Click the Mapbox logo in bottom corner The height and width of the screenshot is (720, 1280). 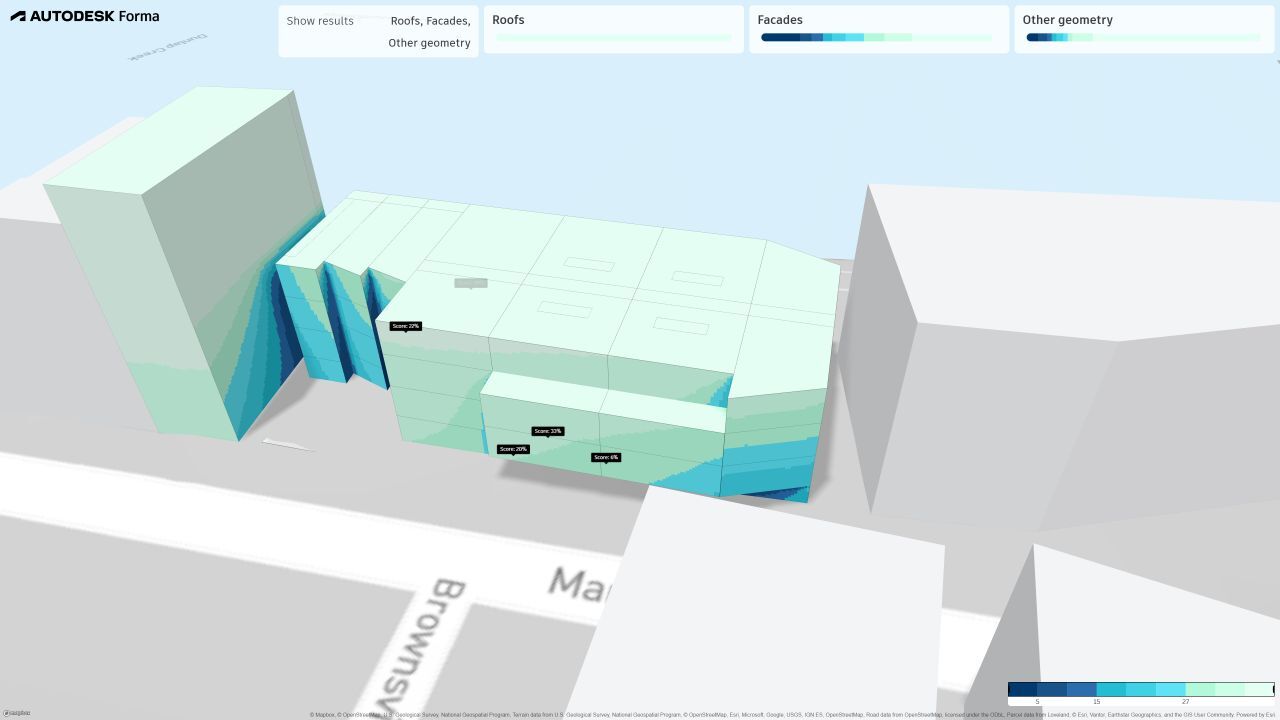tap(16, 713)
